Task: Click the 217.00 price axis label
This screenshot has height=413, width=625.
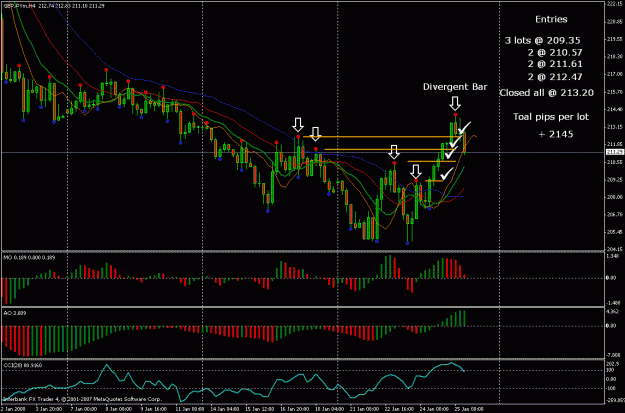Action: (612, 74)
